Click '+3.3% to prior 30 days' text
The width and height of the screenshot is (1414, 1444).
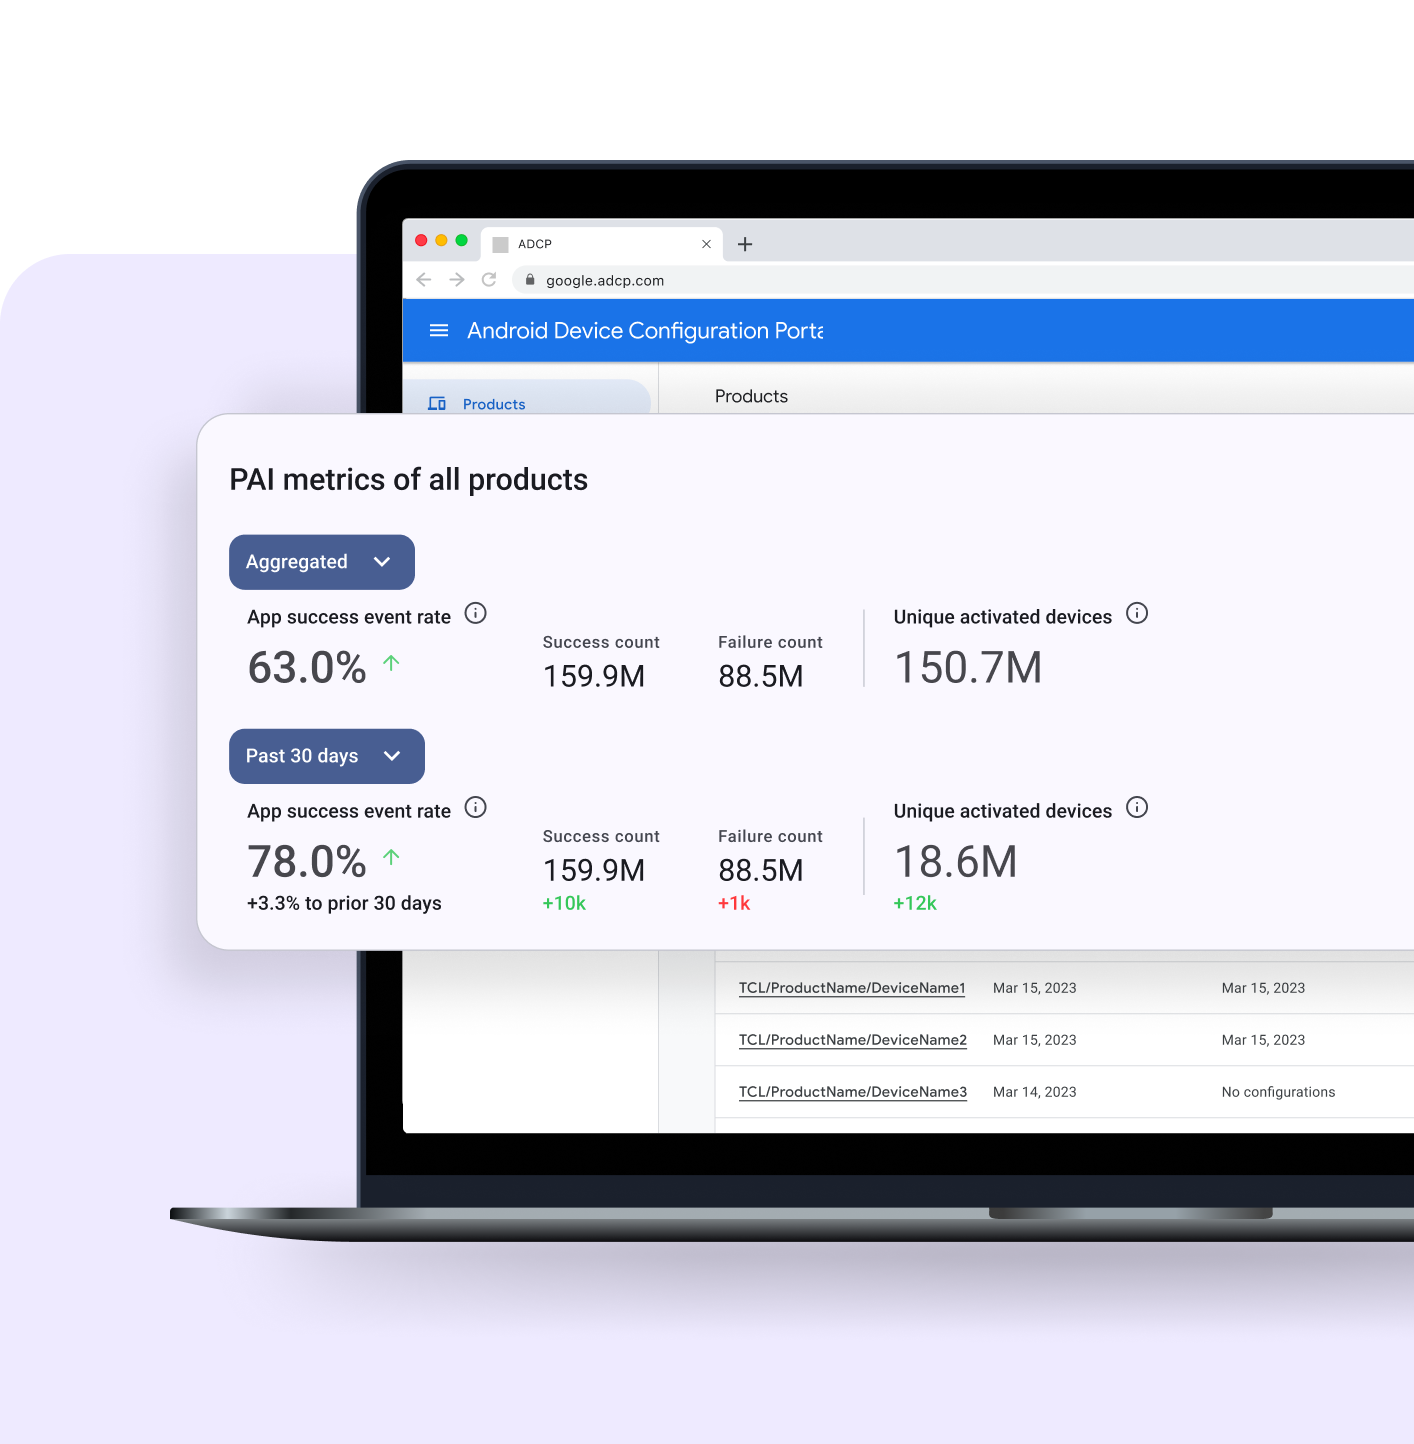344,903
